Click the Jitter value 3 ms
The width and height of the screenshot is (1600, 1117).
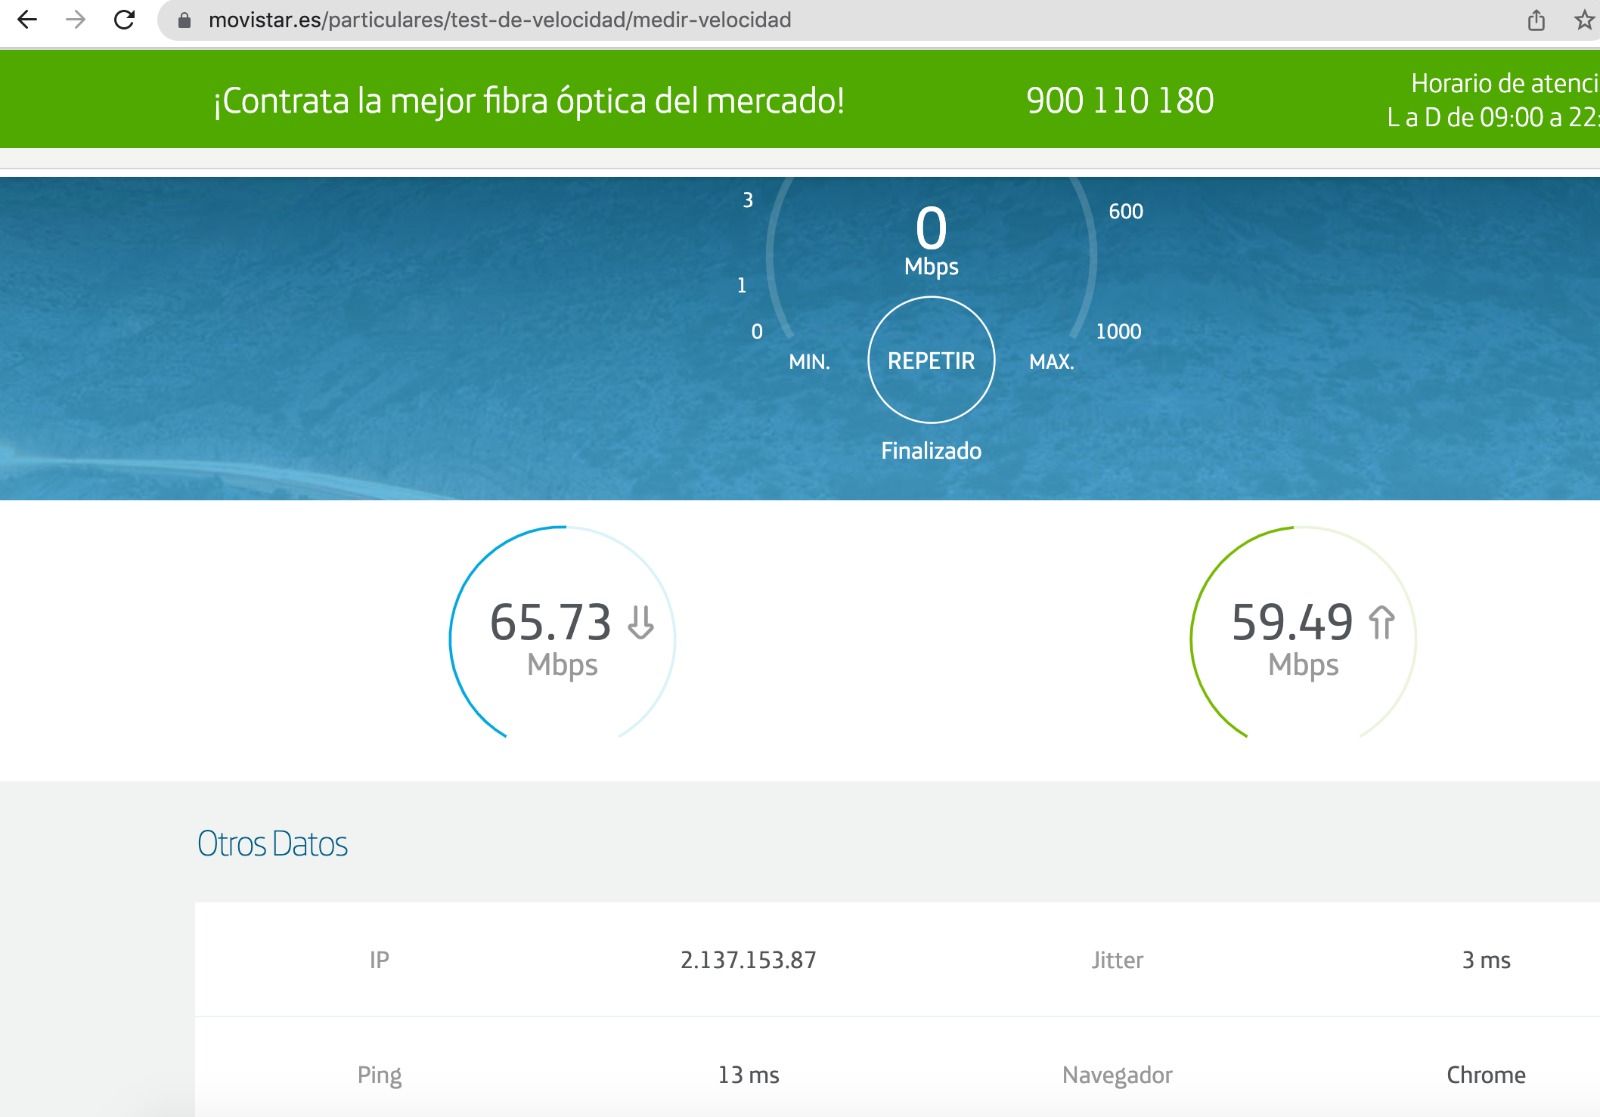coord(1486,960)
